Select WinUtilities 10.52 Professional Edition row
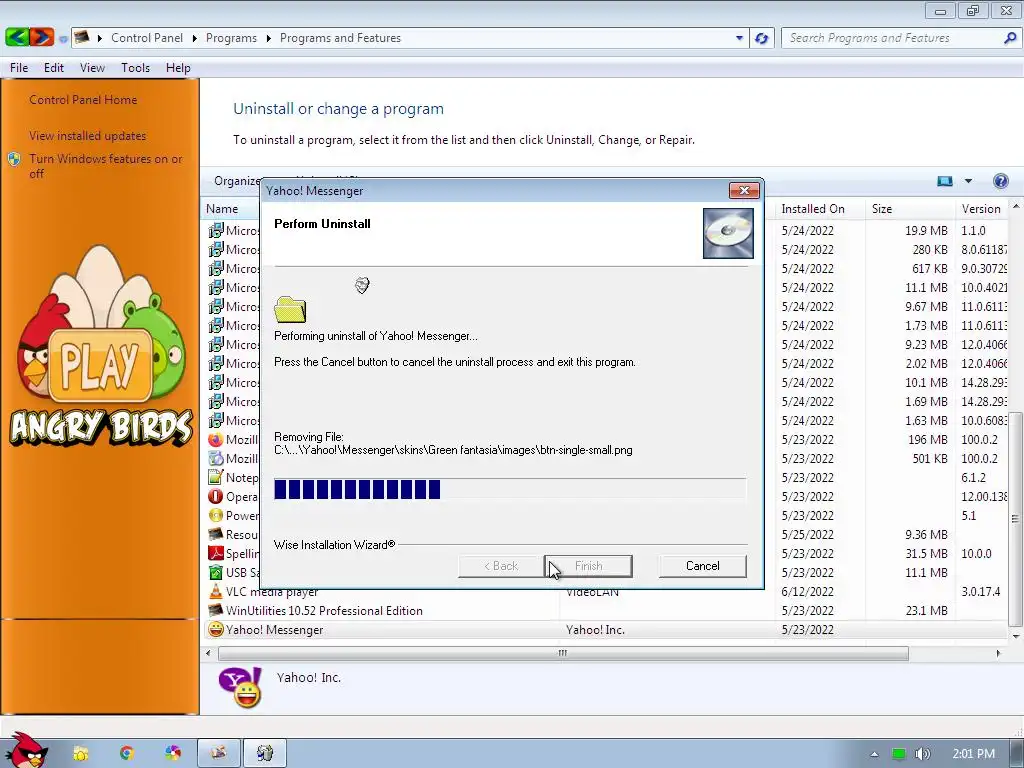 click(x=605, y=611)
